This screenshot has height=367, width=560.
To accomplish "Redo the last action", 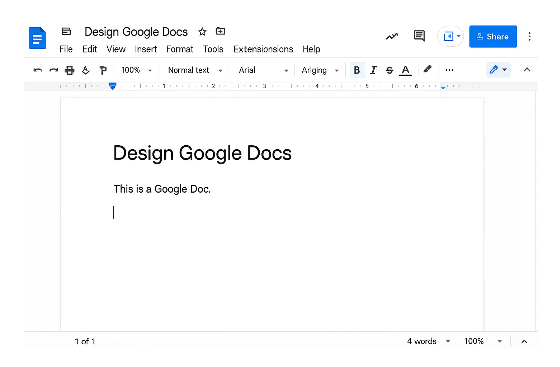I will 54,70.
